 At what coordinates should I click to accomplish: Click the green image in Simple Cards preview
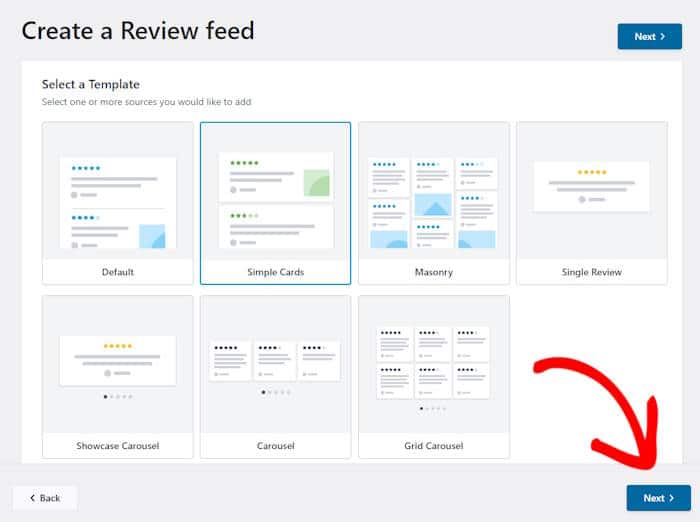click(x=317, y=183)
